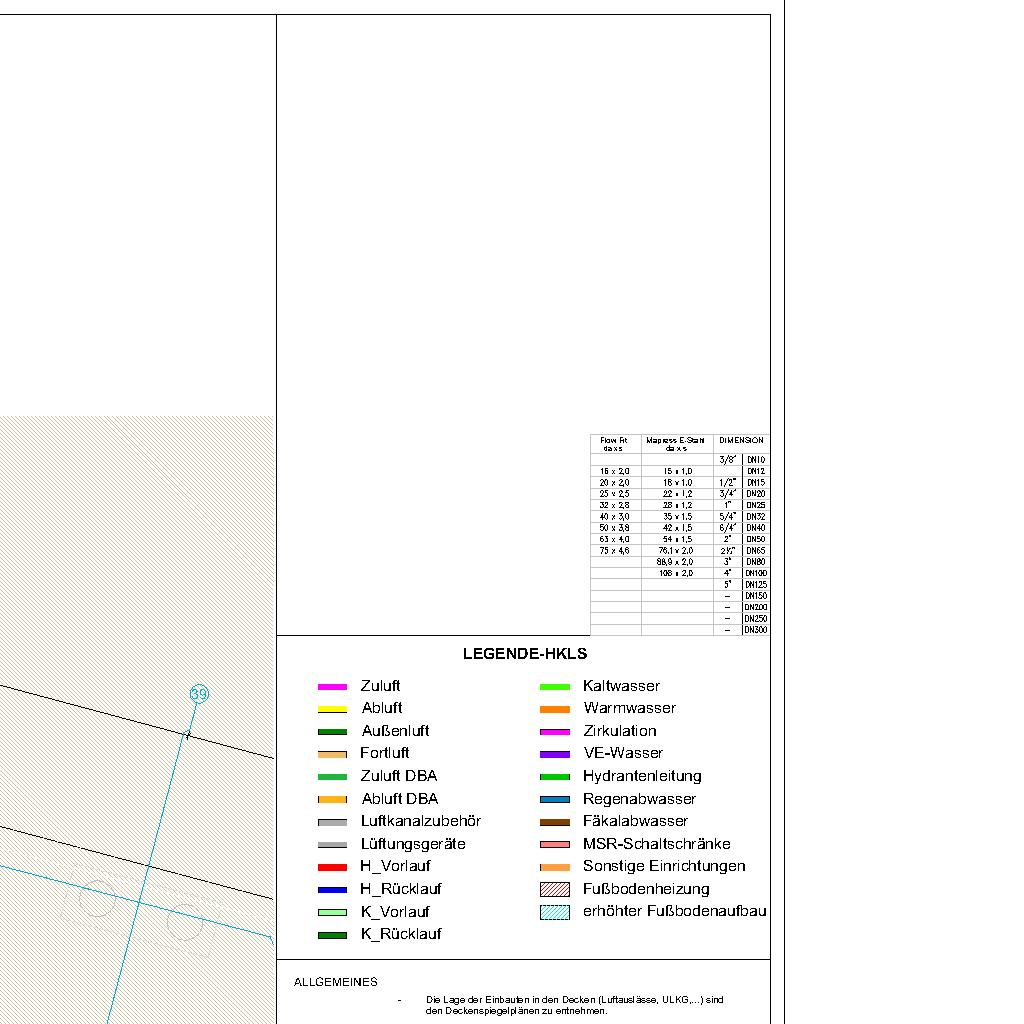Click the MSR-Schaltschränke legend label
1024x1024 pixels.
click(x=656, y=844)
